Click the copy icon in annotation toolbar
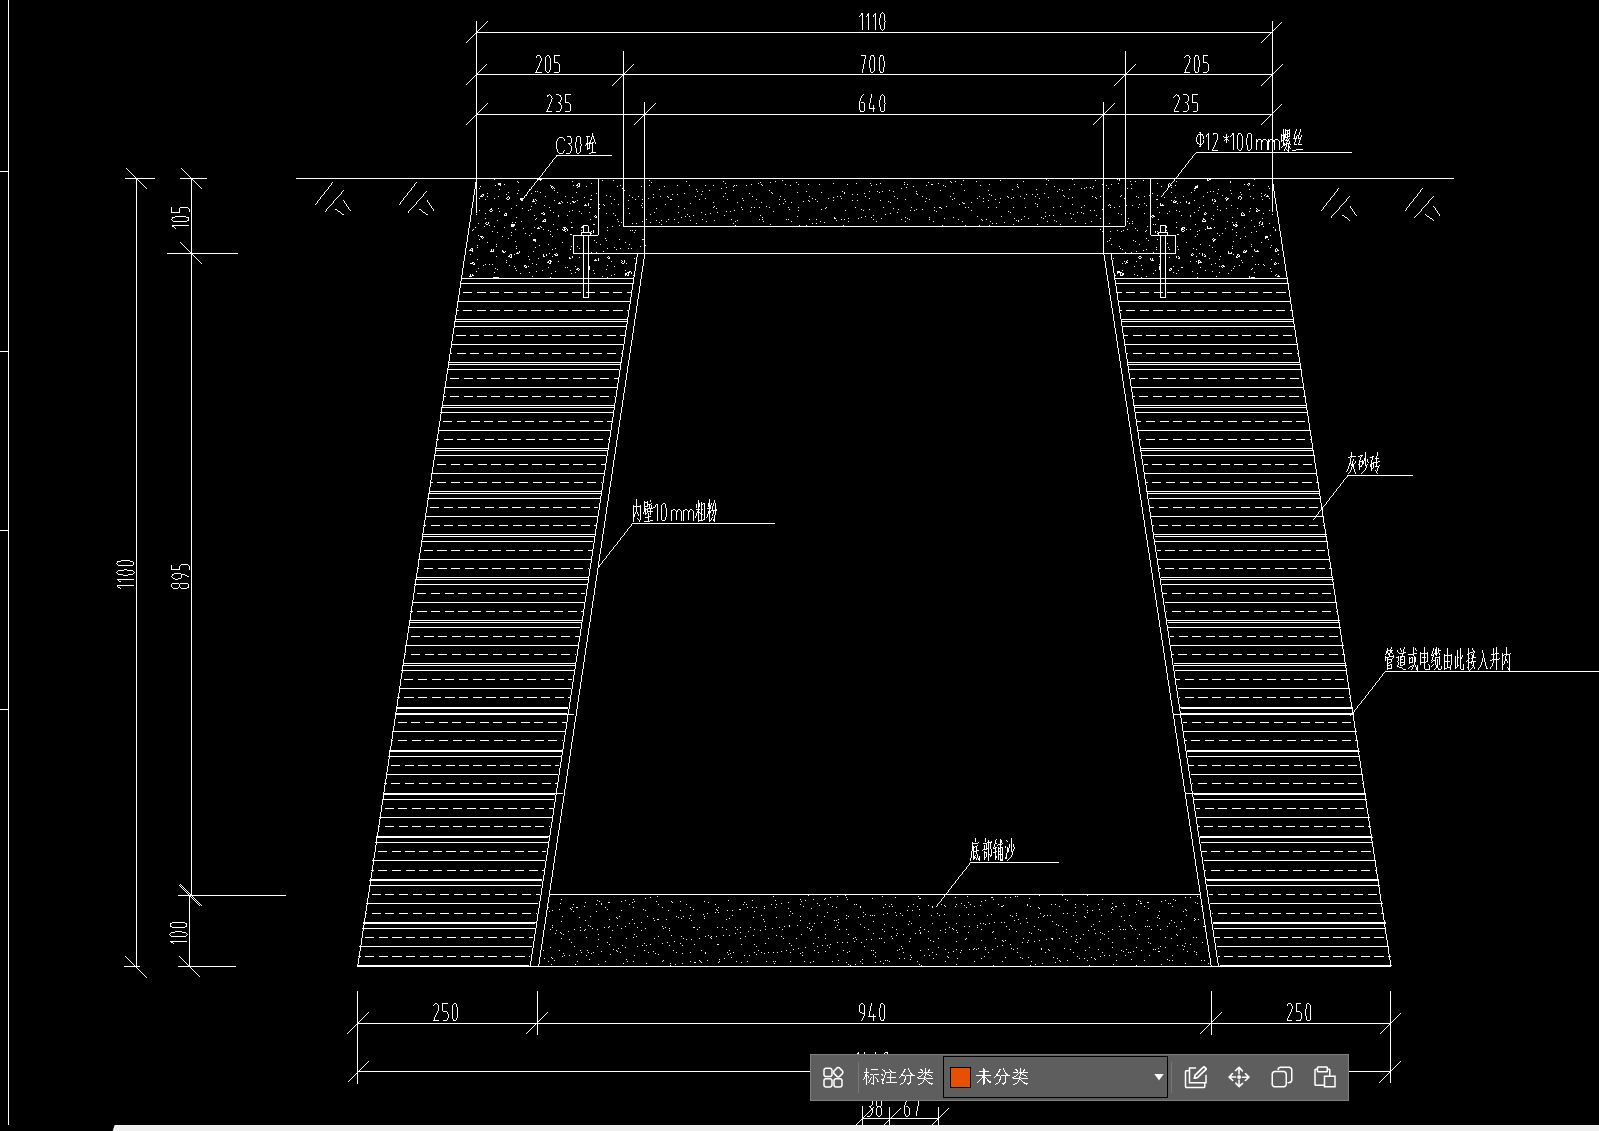The width and height of the screenshot is (1599, 1131). [1282, 1077]
